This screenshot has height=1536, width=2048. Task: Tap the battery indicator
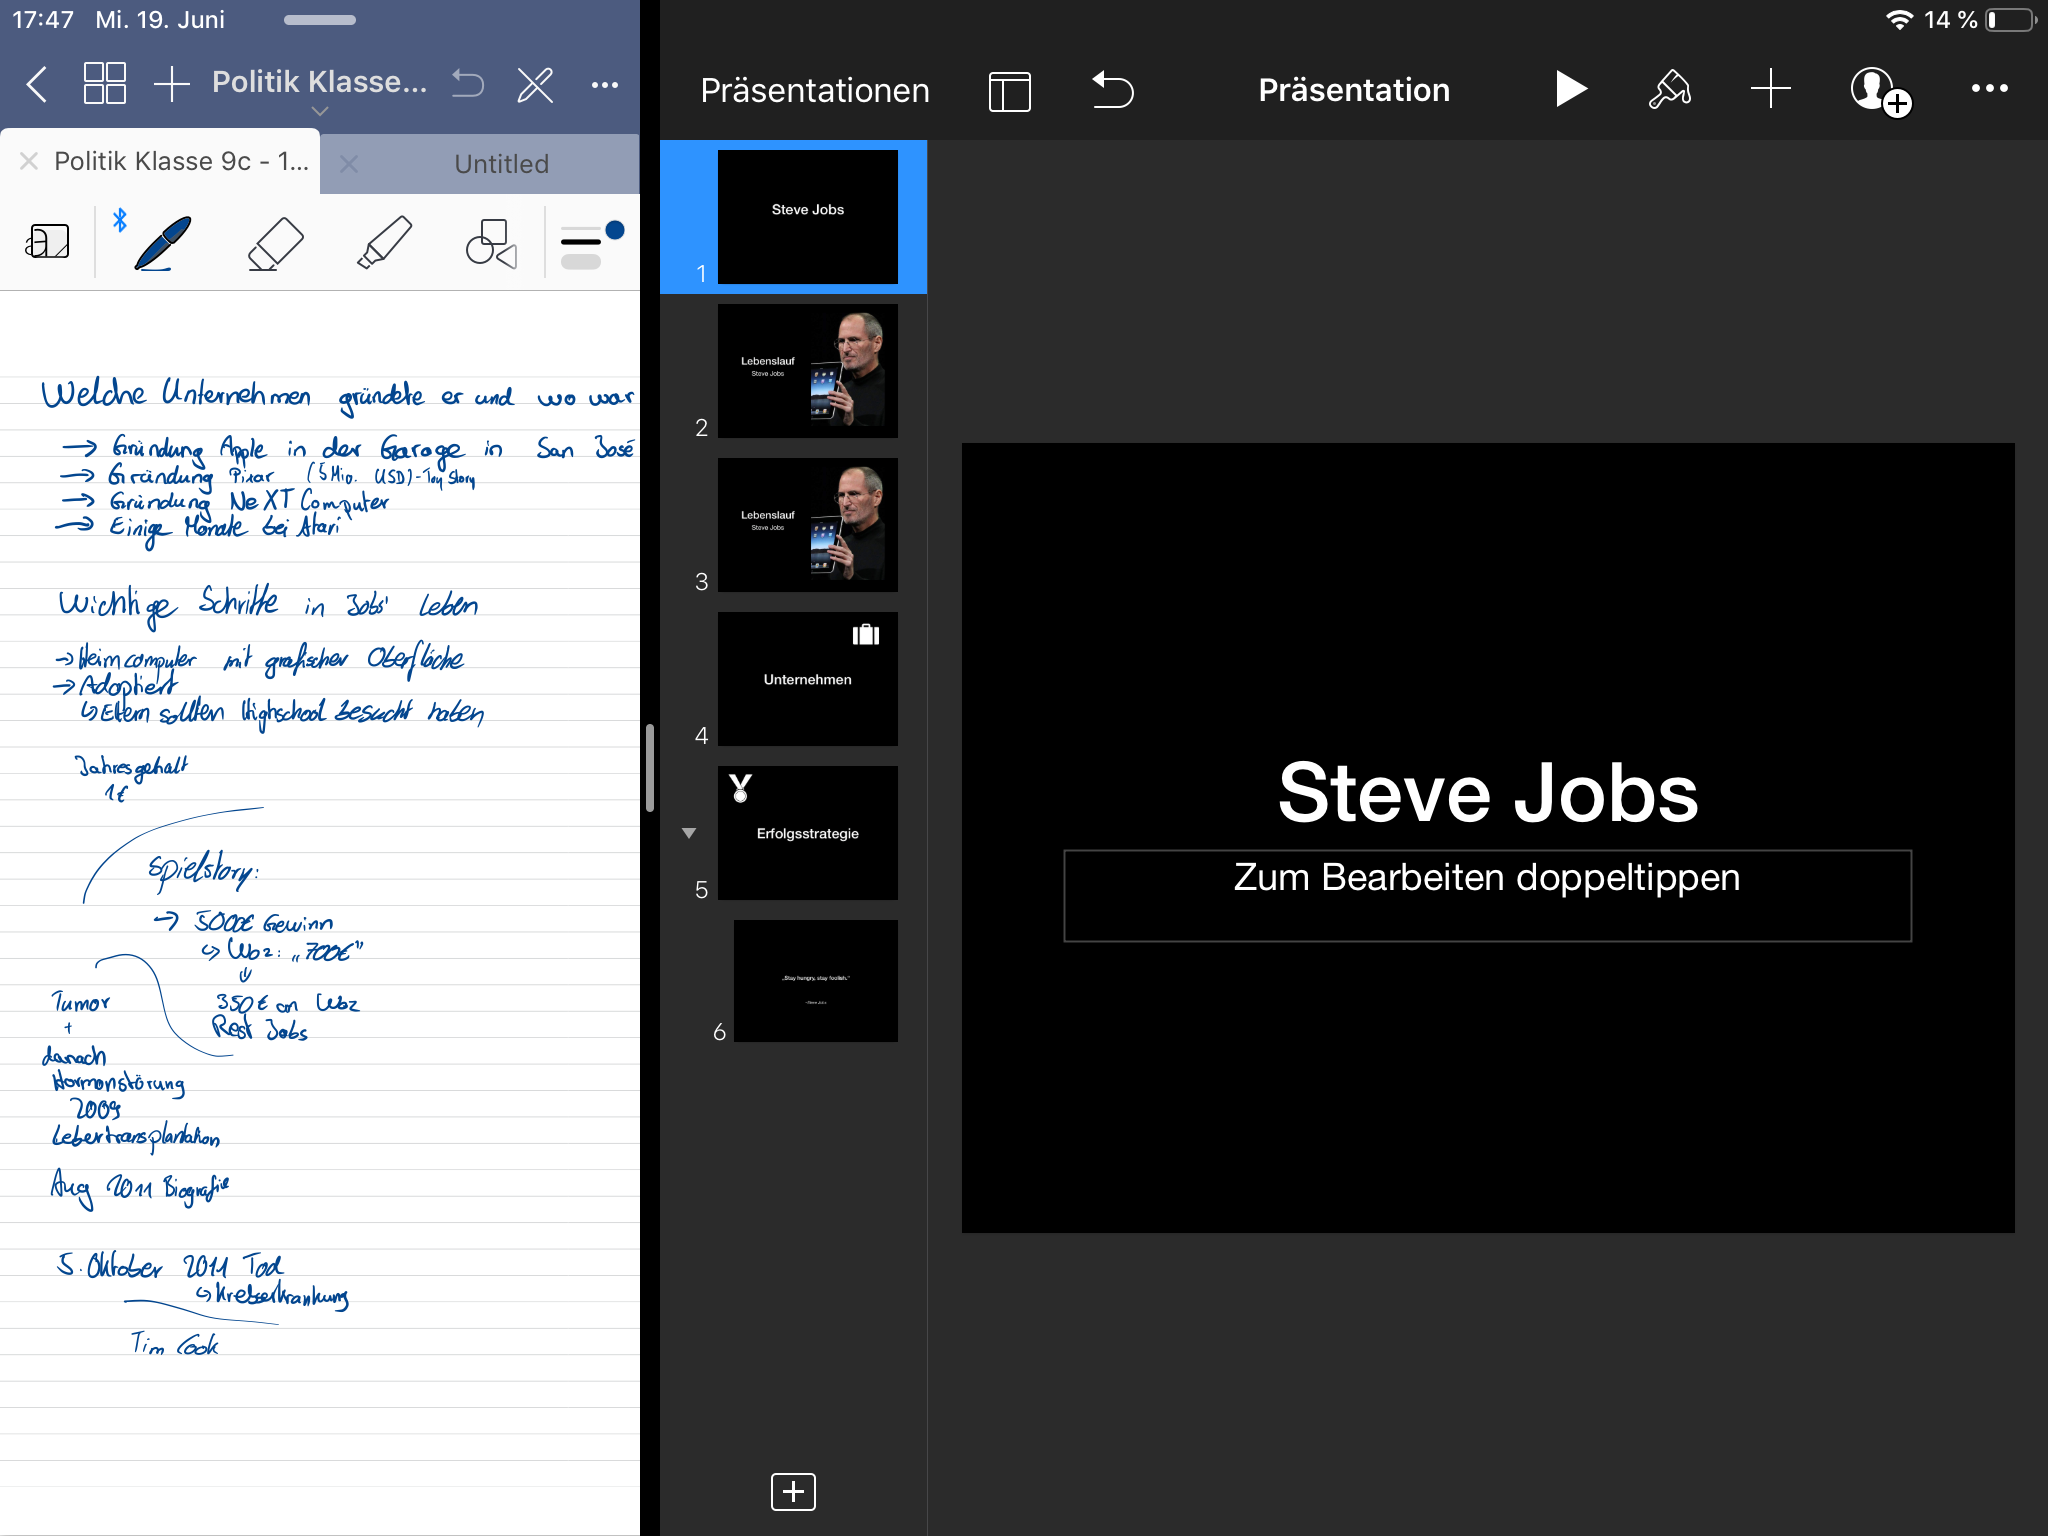click(2011, 20)
